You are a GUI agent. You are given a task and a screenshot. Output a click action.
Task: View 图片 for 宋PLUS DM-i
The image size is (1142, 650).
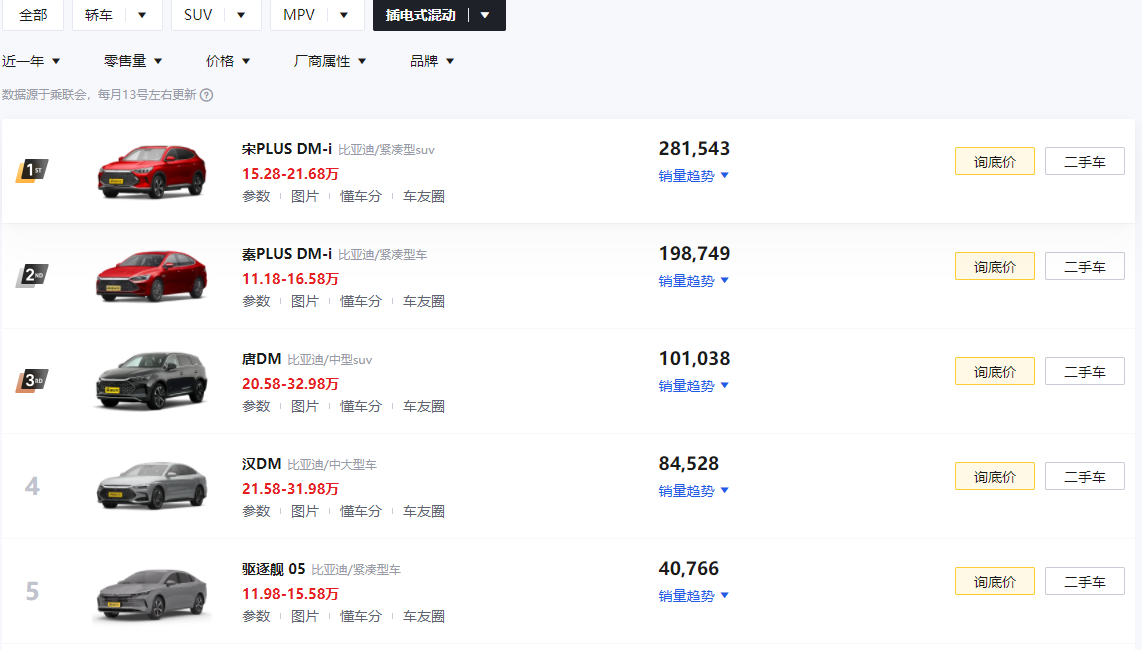click(304, 196)
